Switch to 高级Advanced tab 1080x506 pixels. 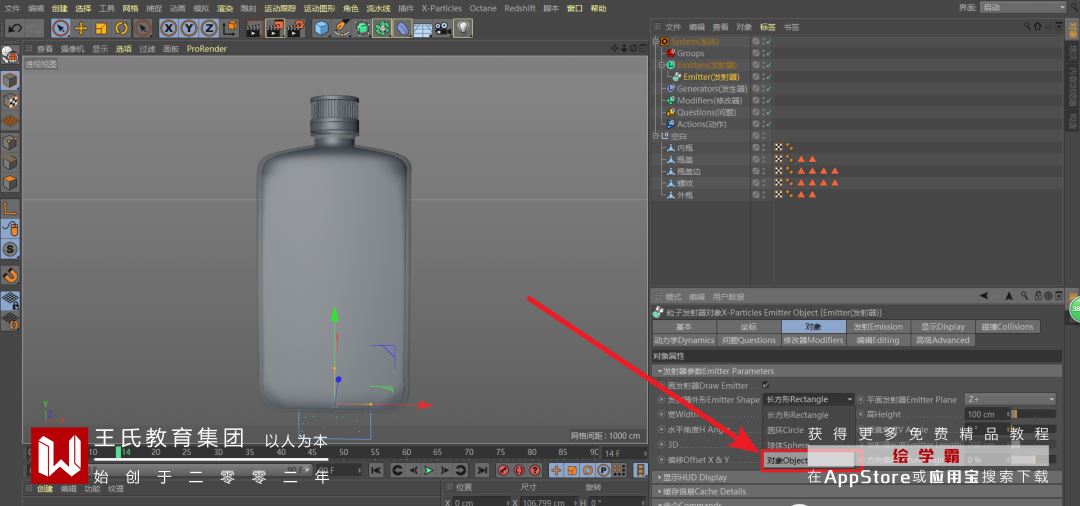943,340
